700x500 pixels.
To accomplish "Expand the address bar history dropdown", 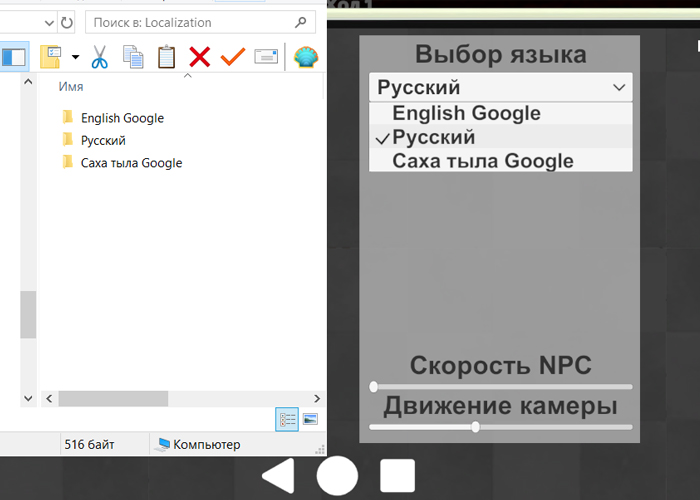I will pyautogui.click(x=49, y=22).
